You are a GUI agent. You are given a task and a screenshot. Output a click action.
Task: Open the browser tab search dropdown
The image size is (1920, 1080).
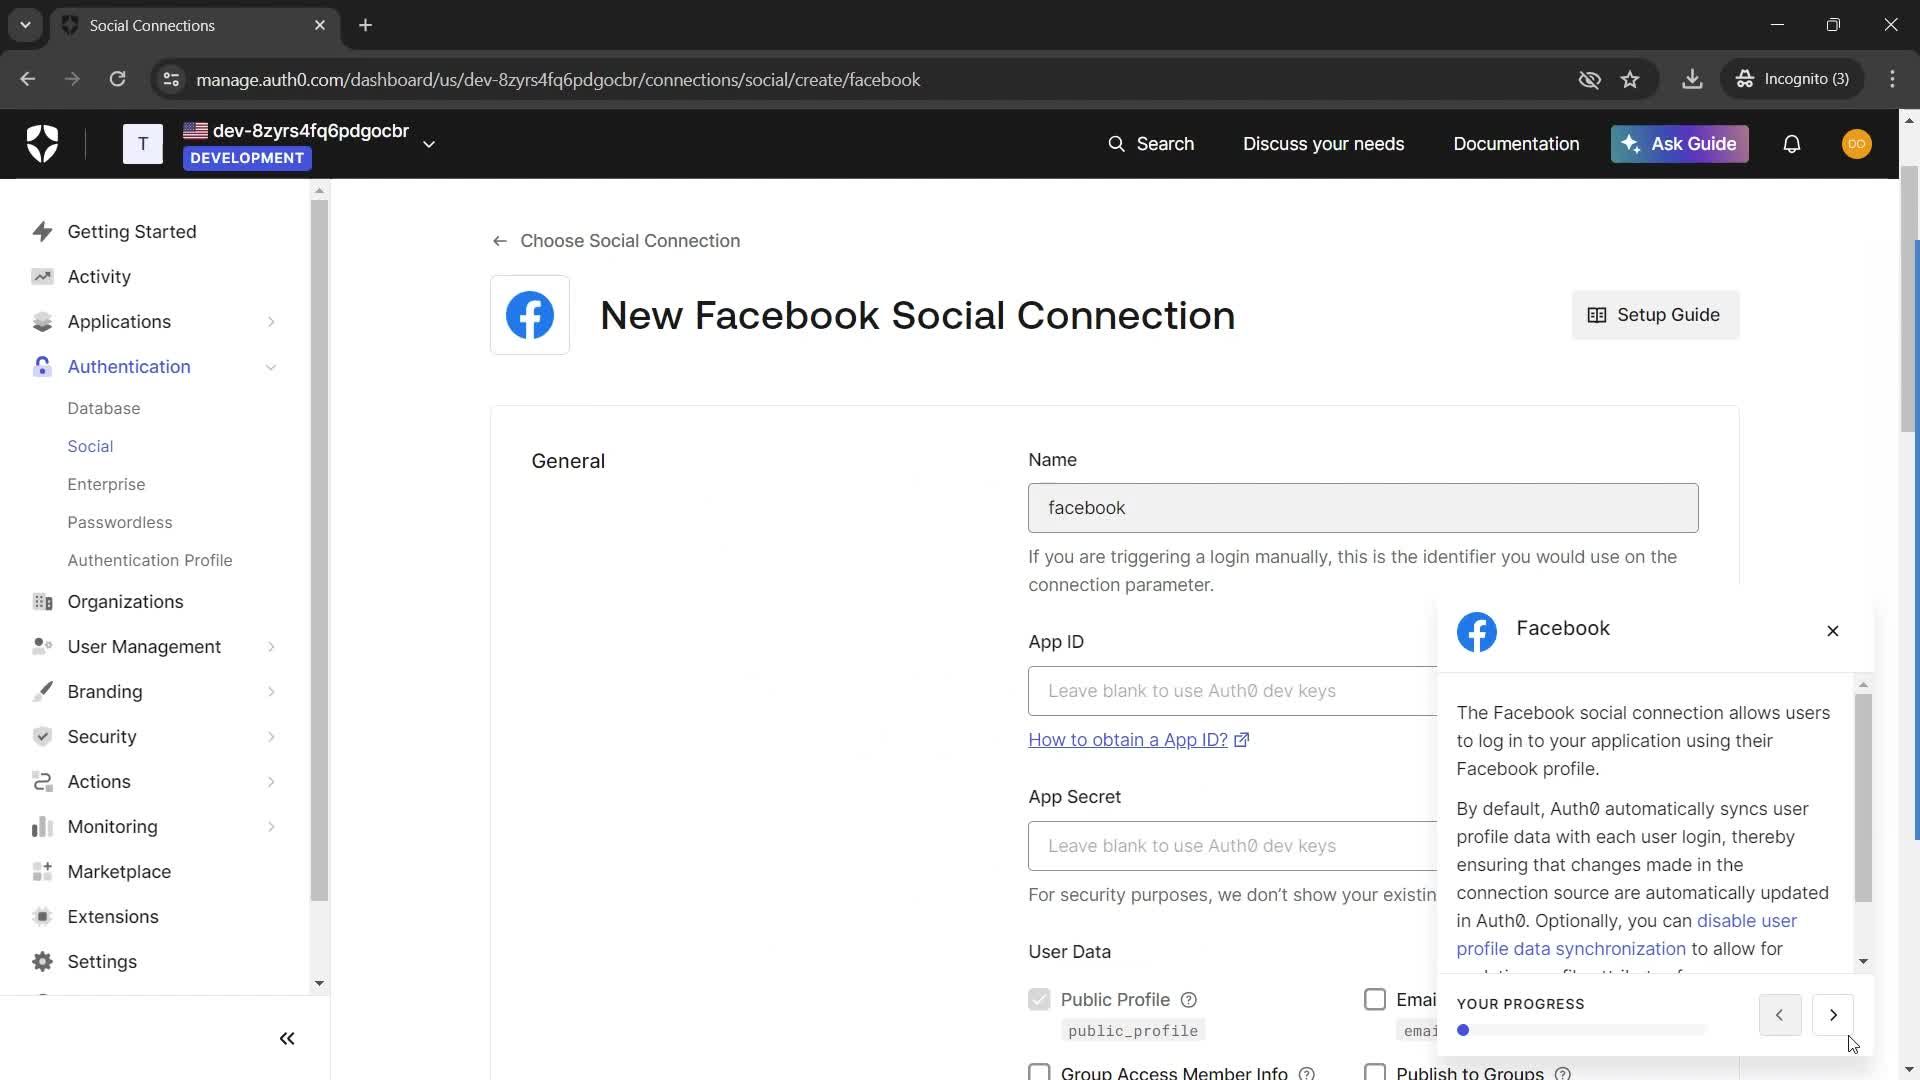(25, 25)
